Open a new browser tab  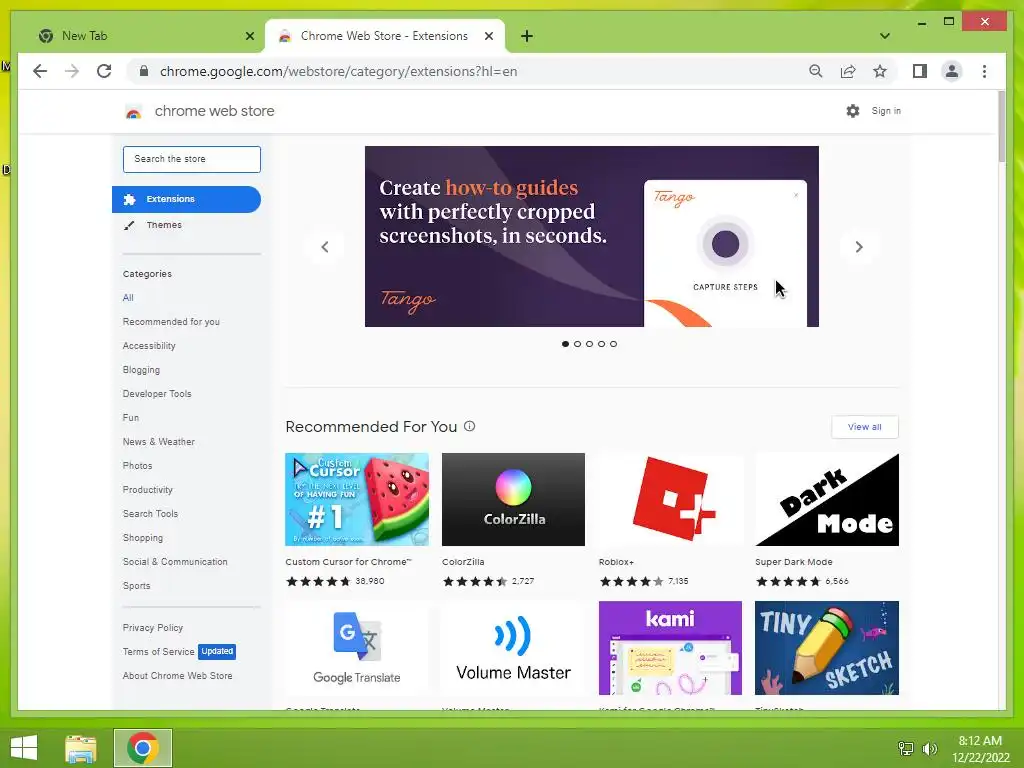click(x=527, y=37)
